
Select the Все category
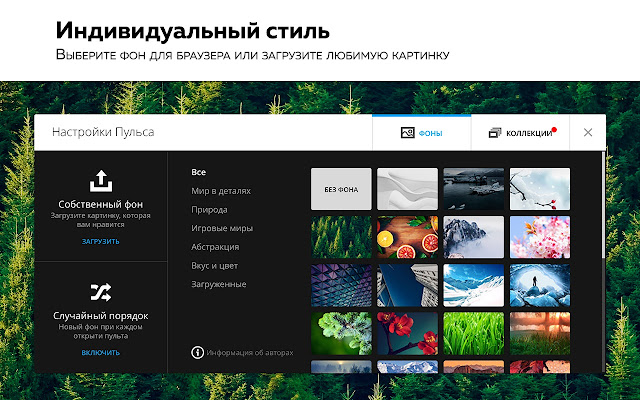pos(198,172)
